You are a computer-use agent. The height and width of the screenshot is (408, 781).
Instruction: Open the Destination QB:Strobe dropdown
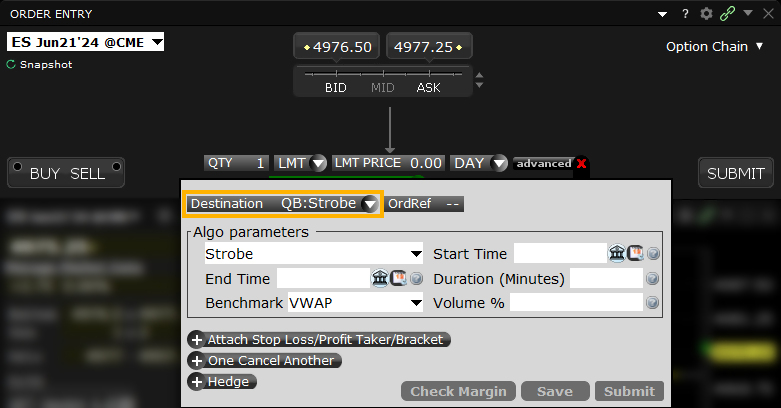point(370,204)
